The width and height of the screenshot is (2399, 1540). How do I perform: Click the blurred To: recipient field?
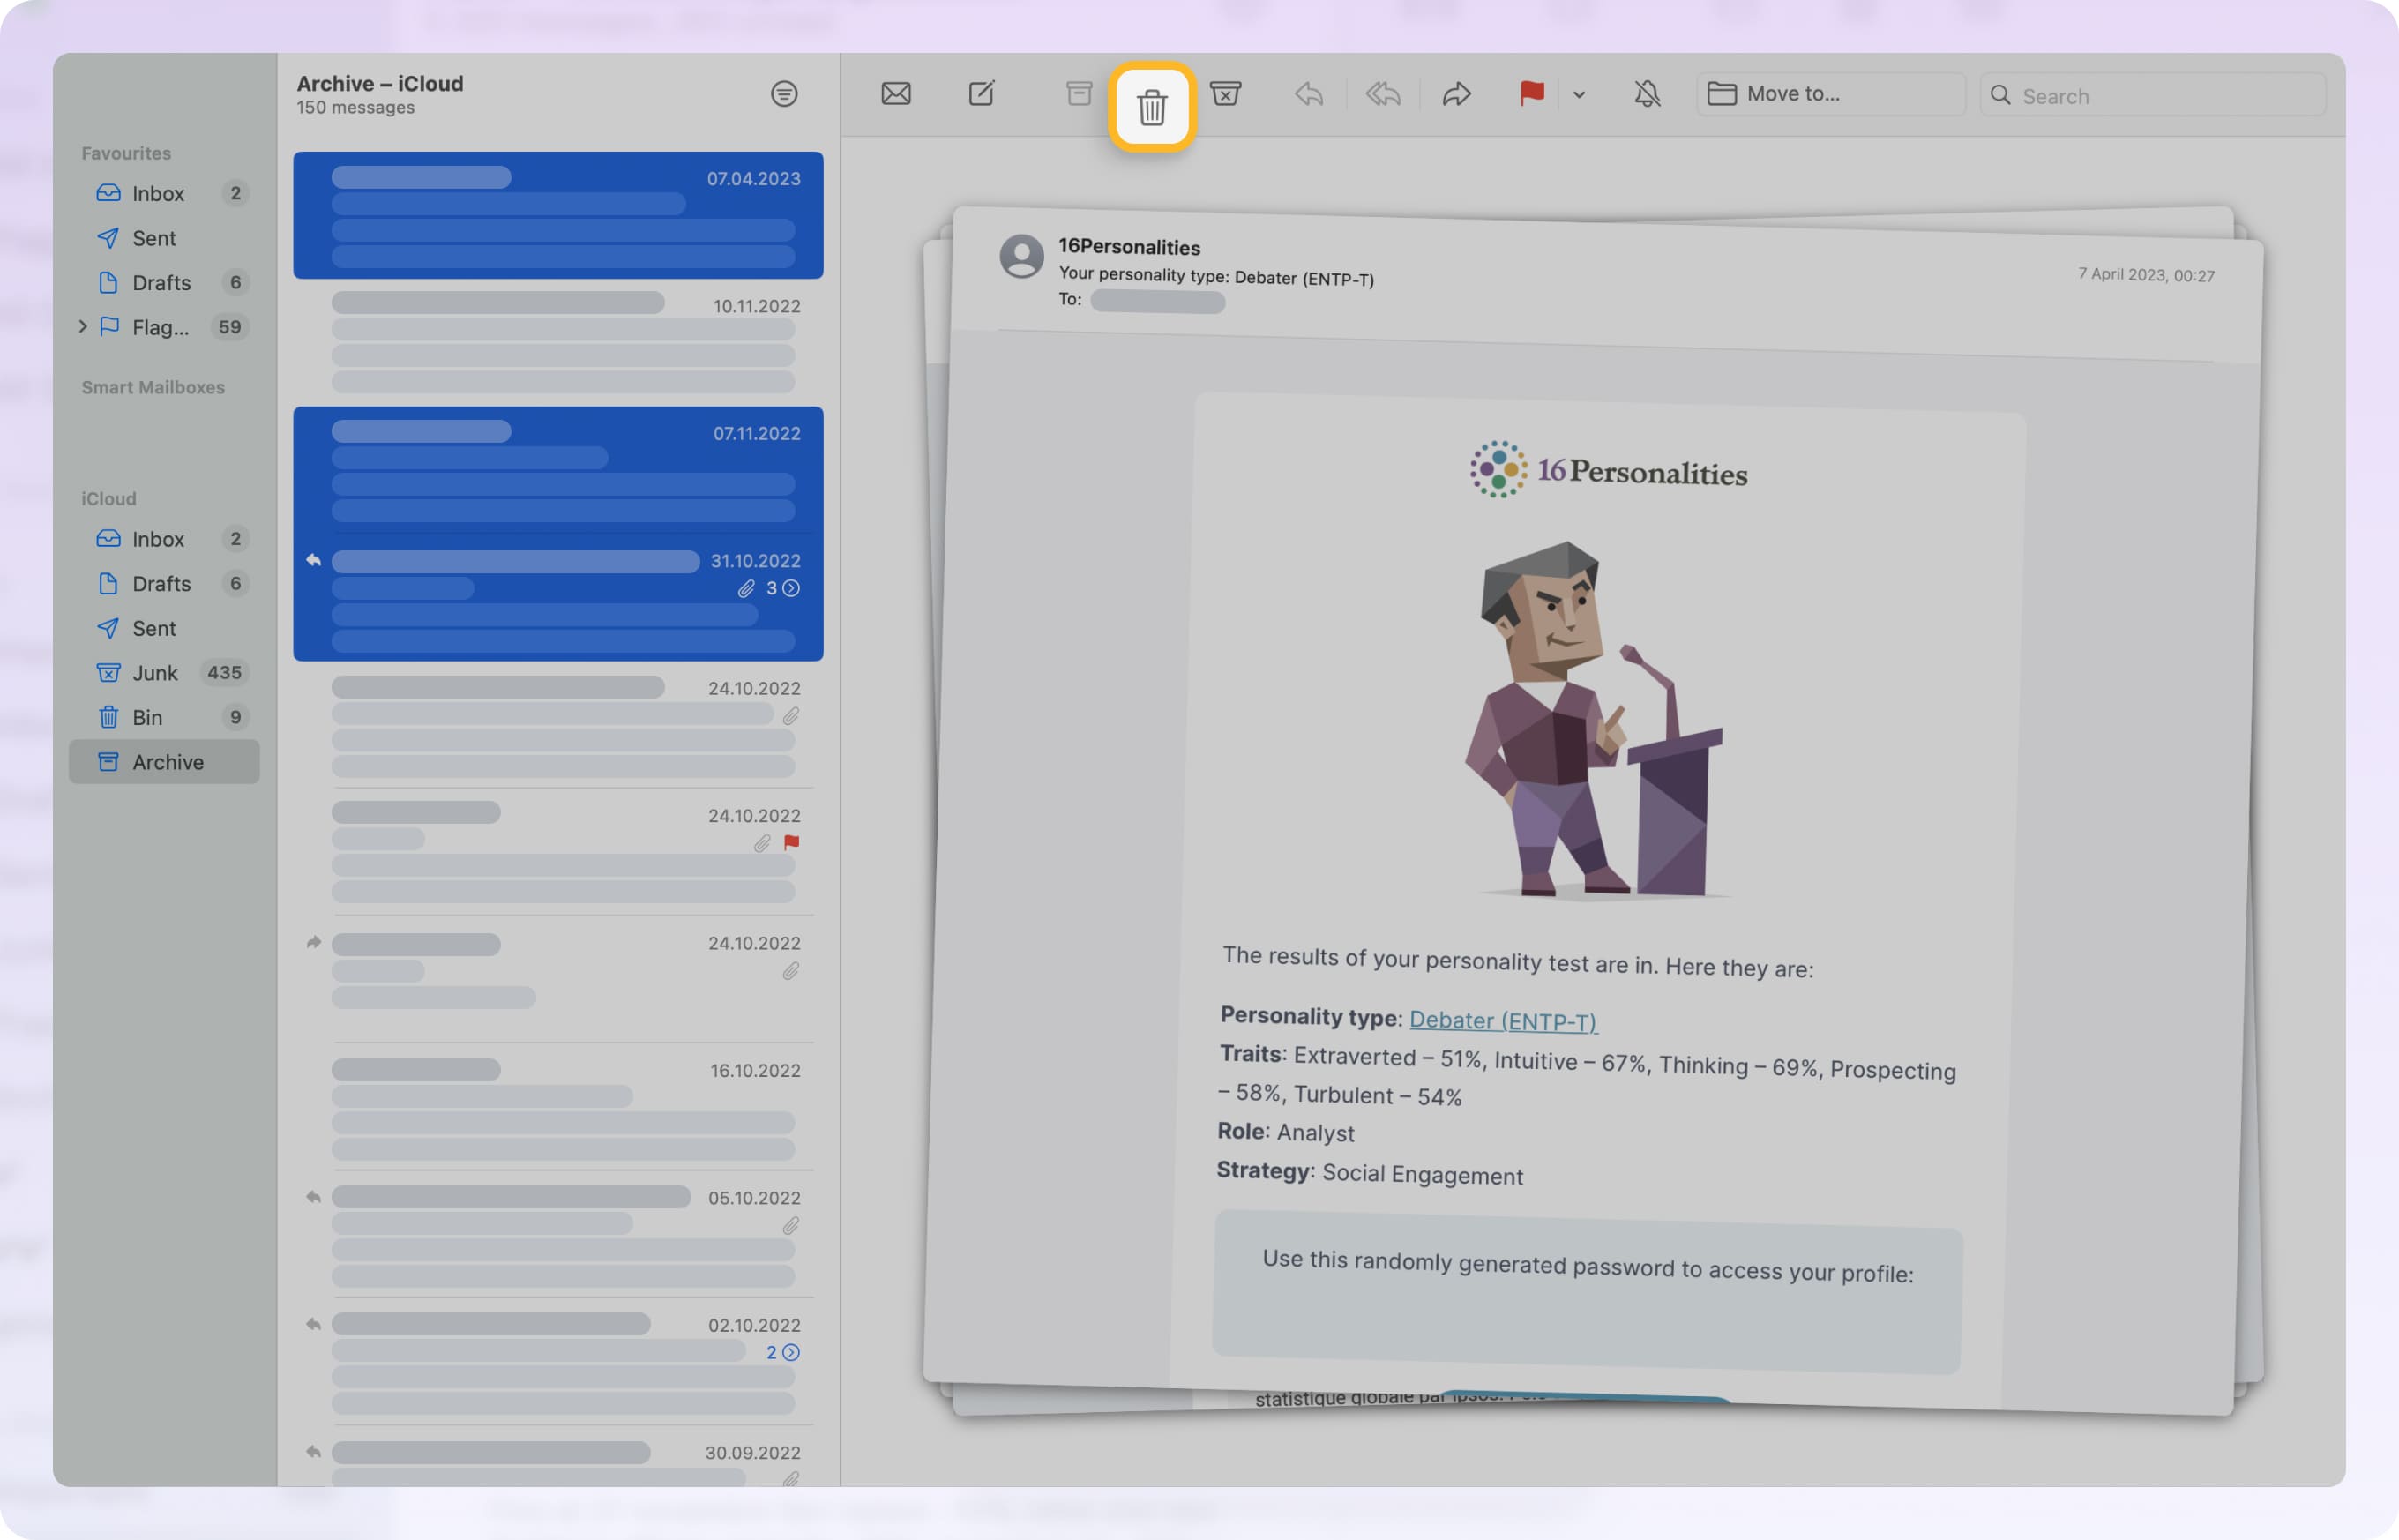tap(1157, 300)
